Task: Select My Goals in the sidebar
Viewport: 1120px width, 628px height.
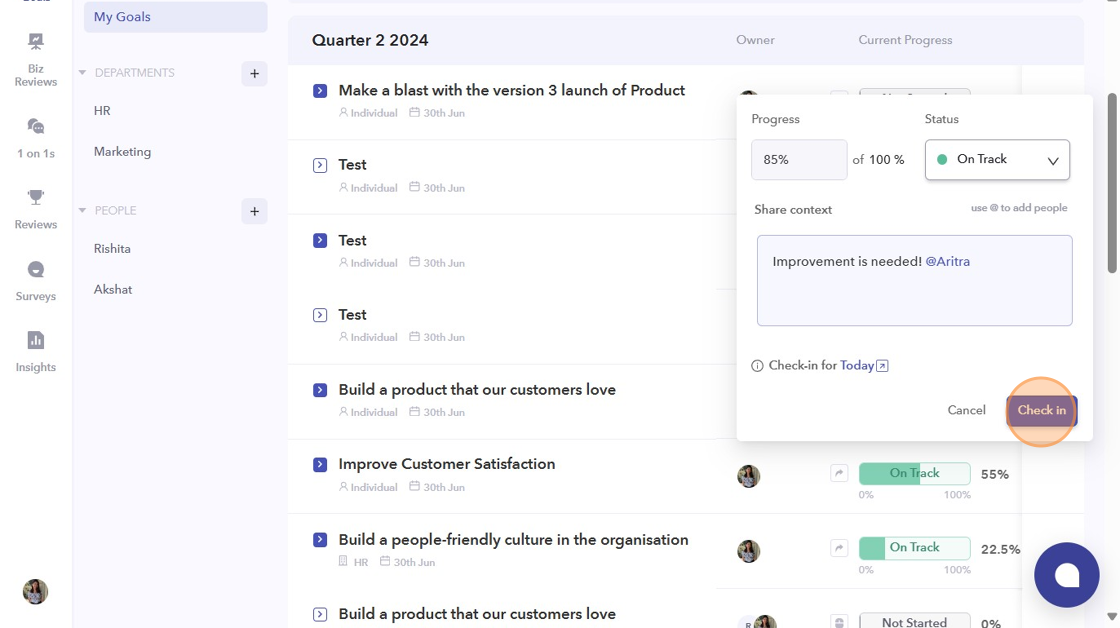Action: point(175,17)
